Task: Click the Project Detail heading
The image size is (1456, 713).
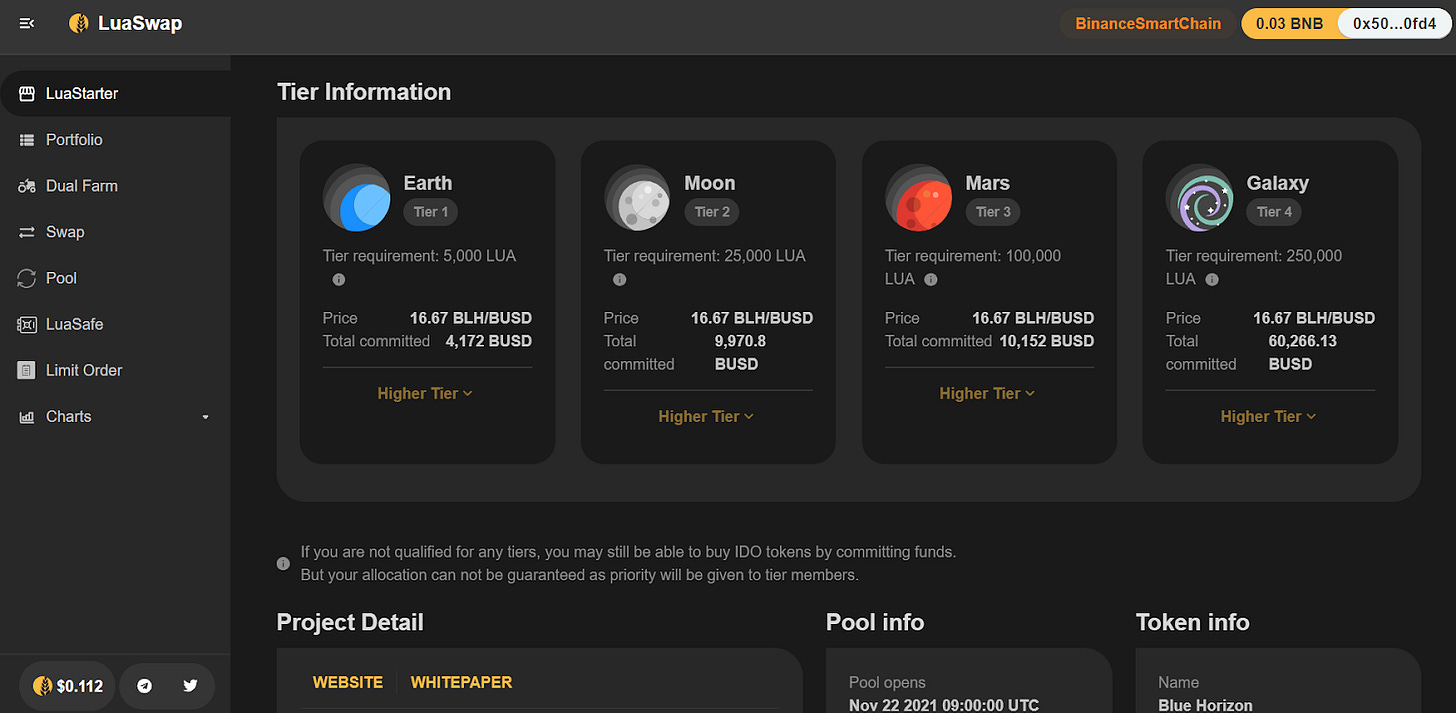Action: click(350, 623)
